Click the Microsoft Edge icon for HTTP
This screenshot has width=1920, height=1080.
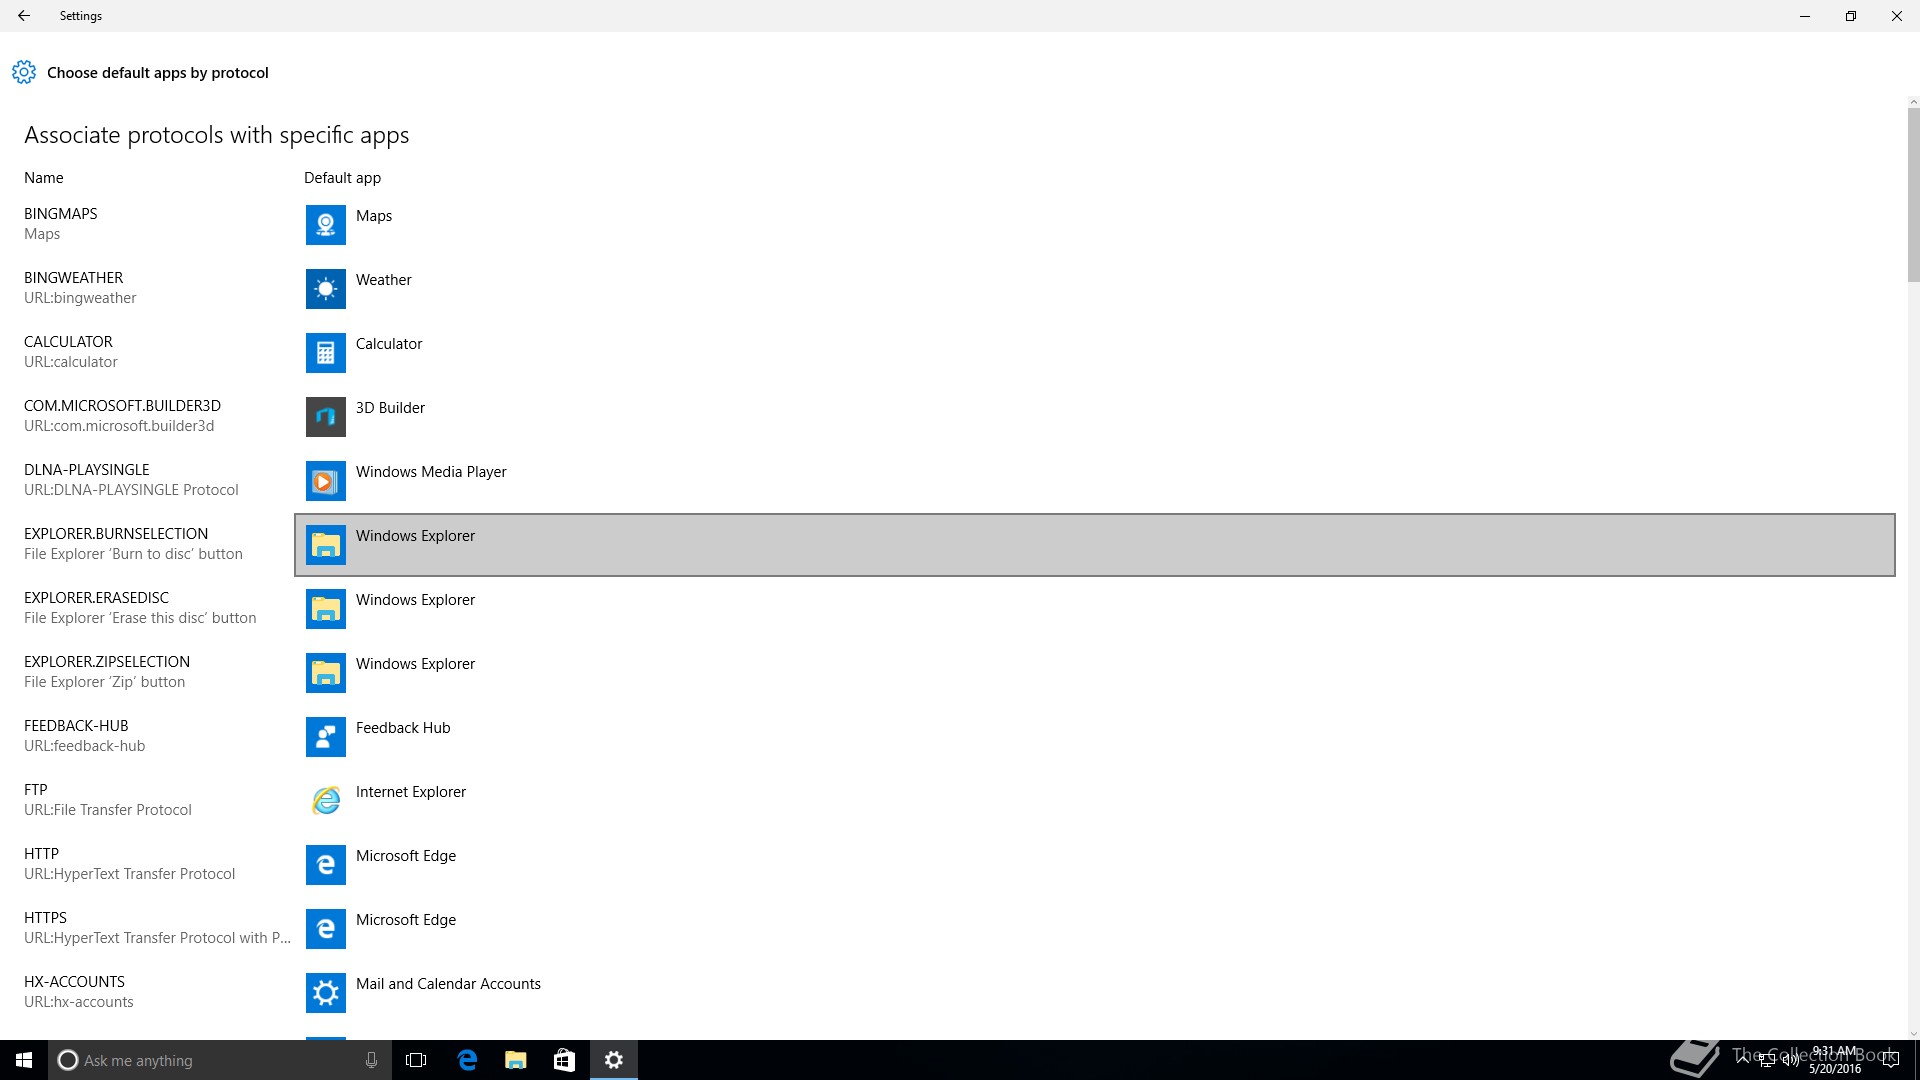pyautogui.click(x=326, y=865)
